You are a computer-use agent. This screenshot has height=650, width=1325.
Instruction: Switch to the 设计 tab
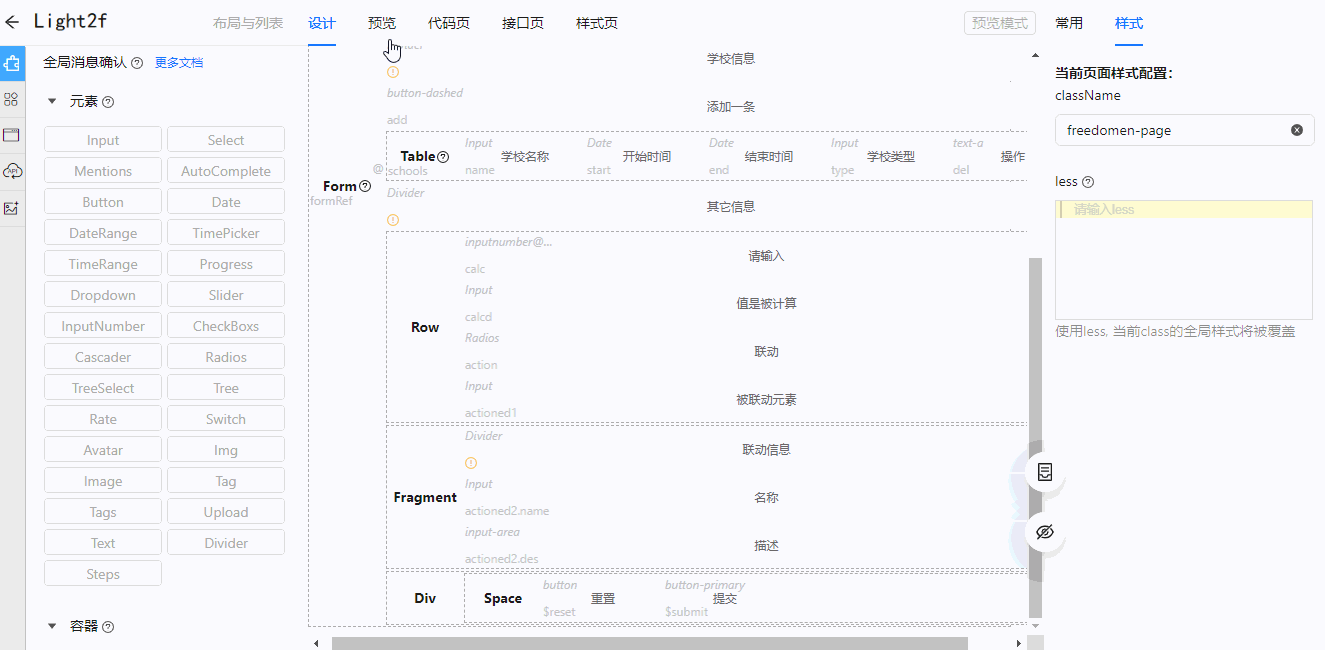pyautogui.click(x=322, y=23)
